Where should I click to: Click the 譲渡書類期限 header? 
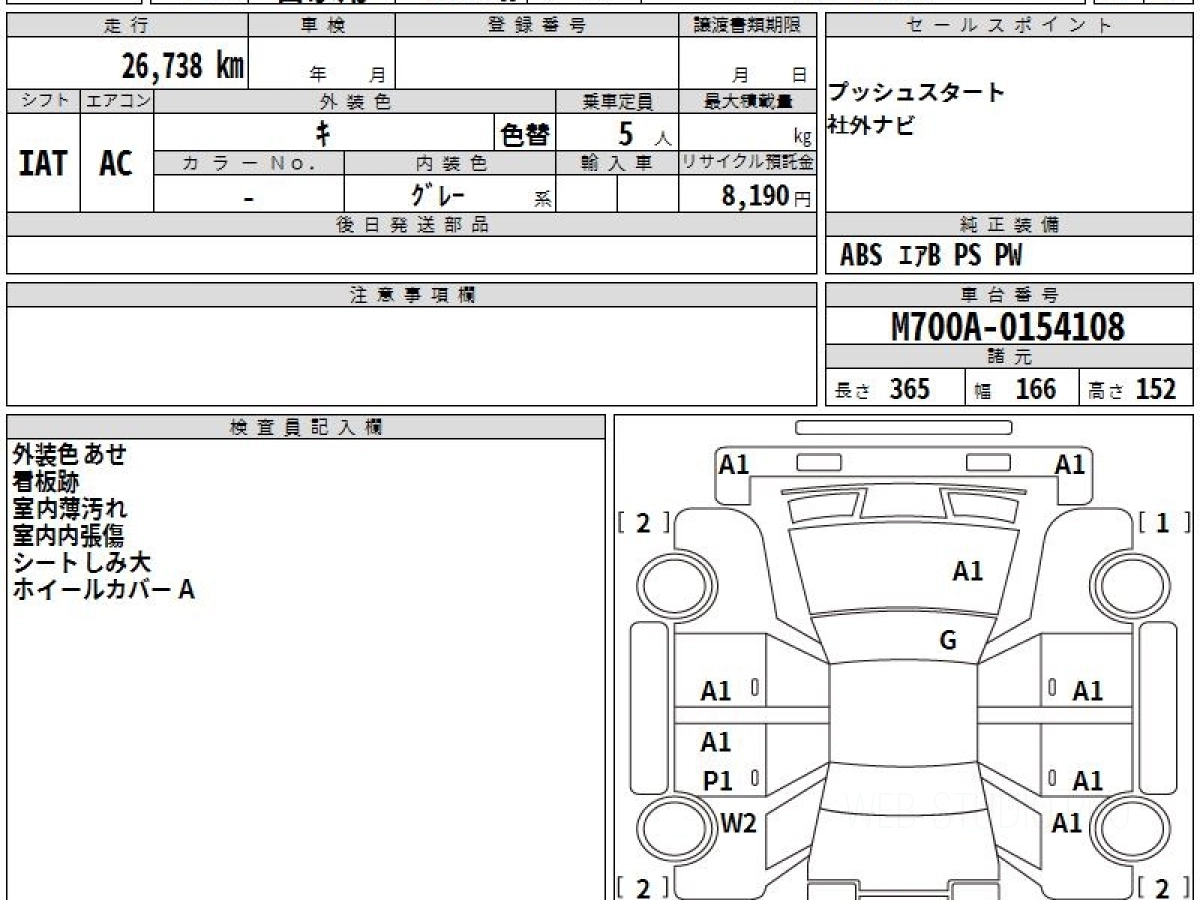[x=748, y=26]
